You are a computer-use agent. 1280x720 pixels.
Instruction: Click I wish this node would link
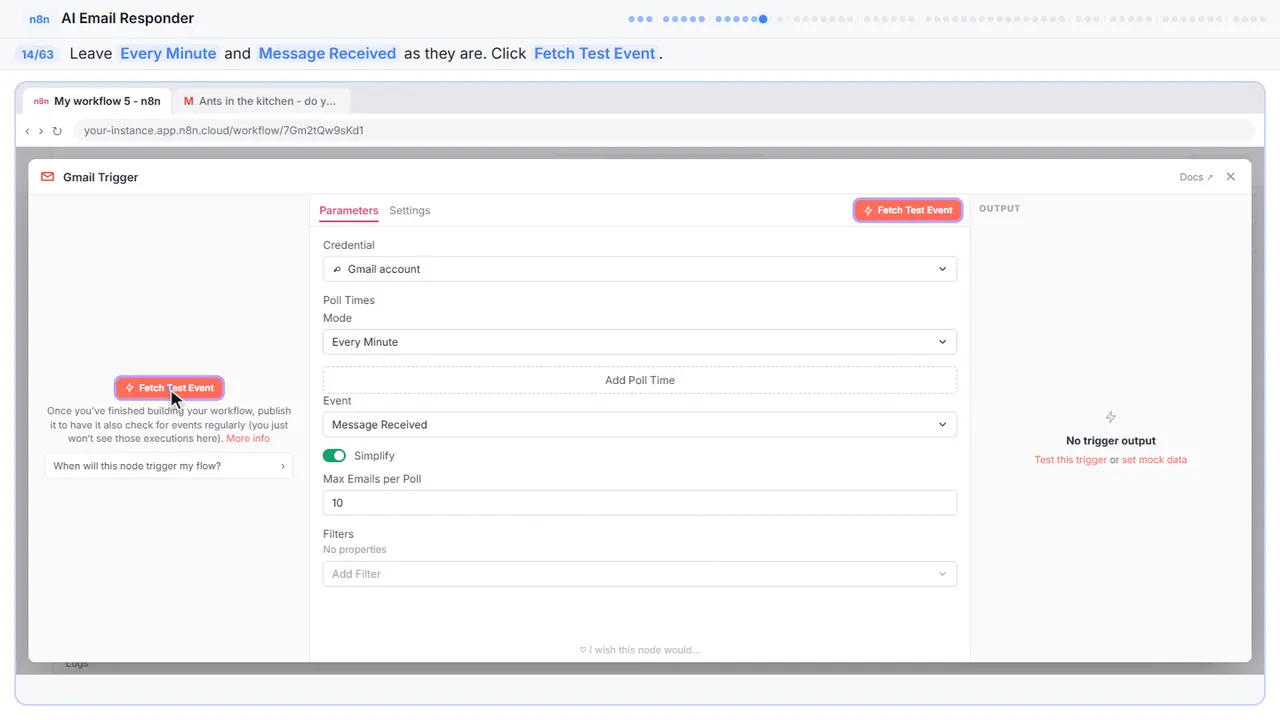(x=640, y=650)
